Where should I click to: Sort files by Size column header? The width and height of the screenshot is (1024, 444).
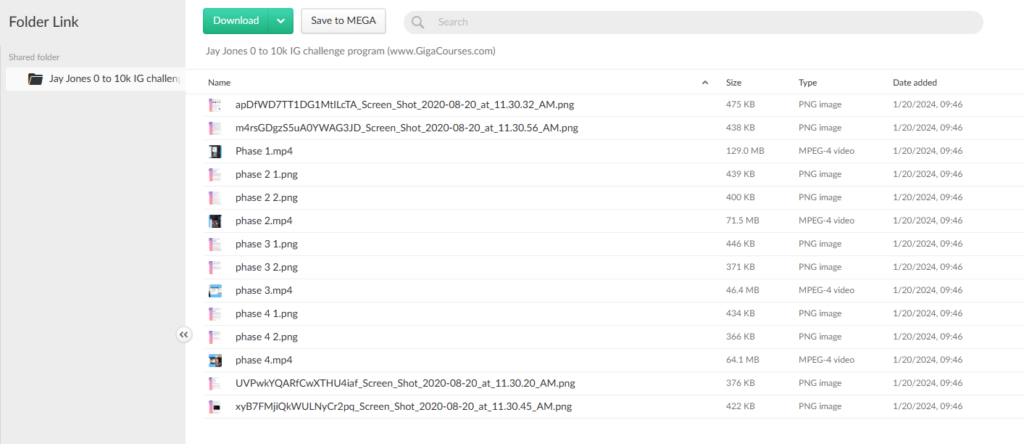click(733, 83)
